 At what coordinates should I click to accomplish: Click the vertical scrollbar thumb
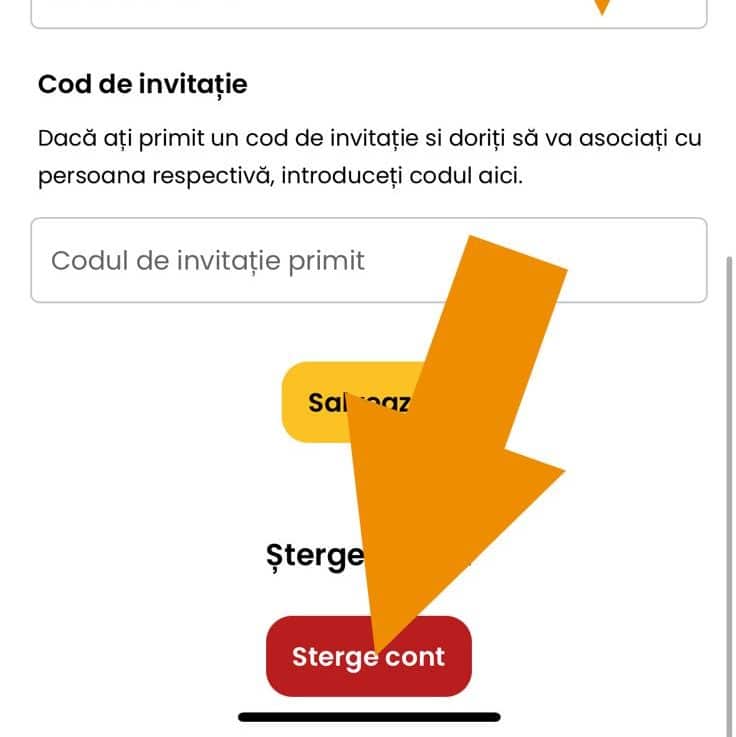point(728,480)
